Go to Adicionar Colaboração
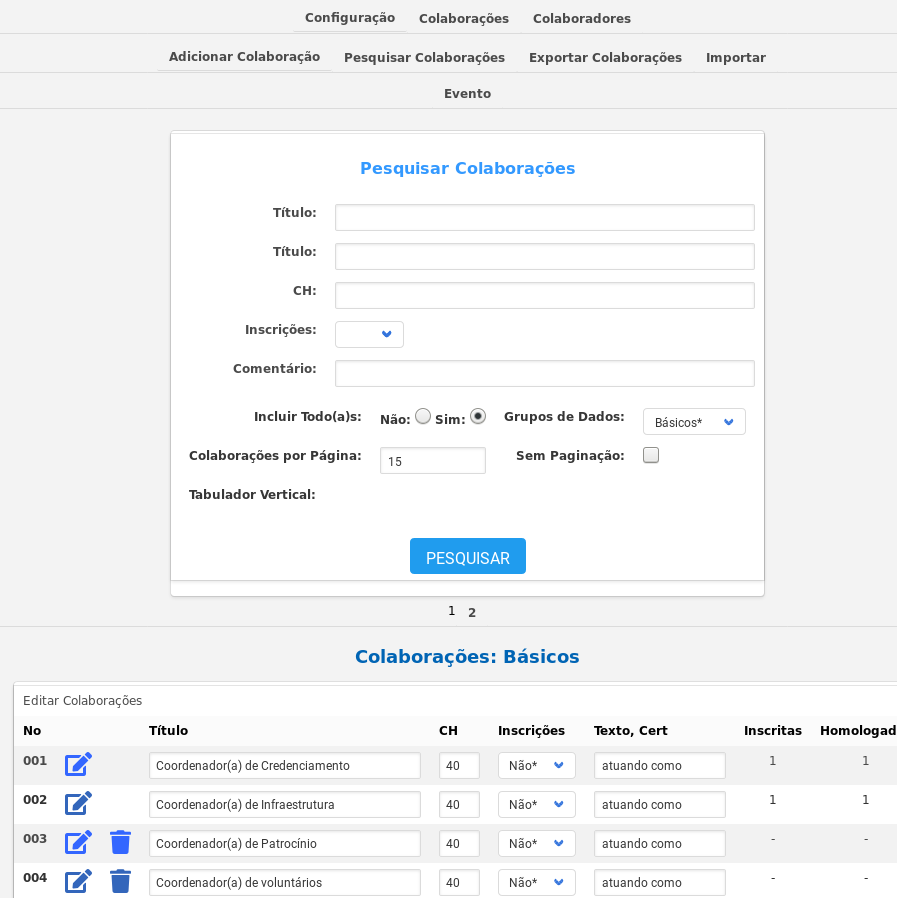This screenshot has height=898, width=897. pyautogui.click(x=245, y=57)
